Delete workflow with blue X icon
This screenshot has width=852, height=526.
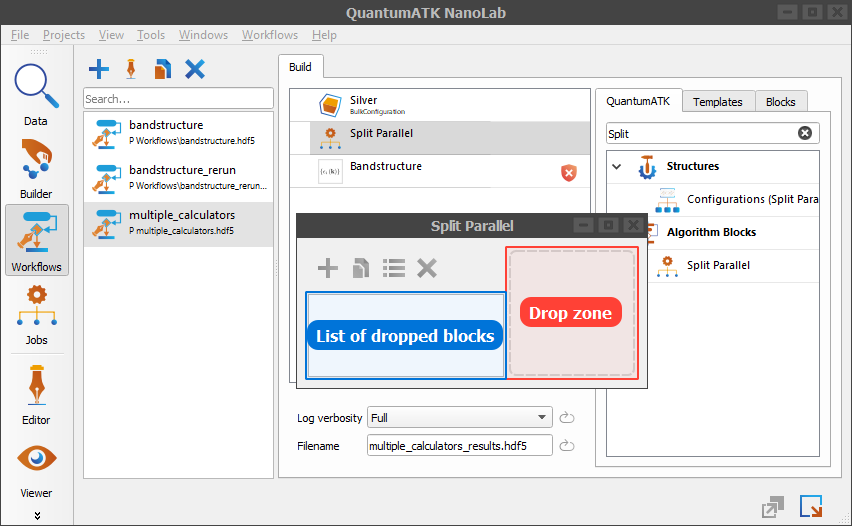click(195, 69)
